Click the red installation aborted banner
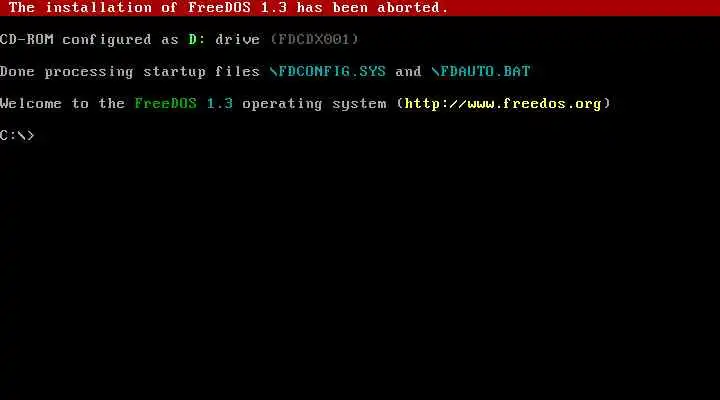720x400 pixels. click(x=360, y=8)
